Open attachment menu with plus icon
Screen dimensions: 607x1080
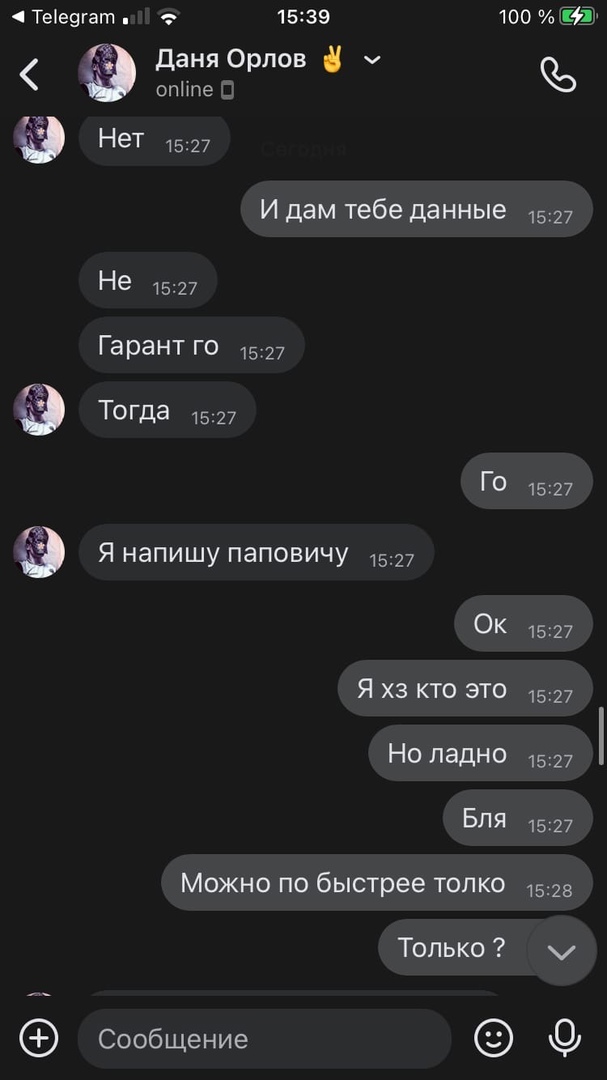pos(39,1037)
